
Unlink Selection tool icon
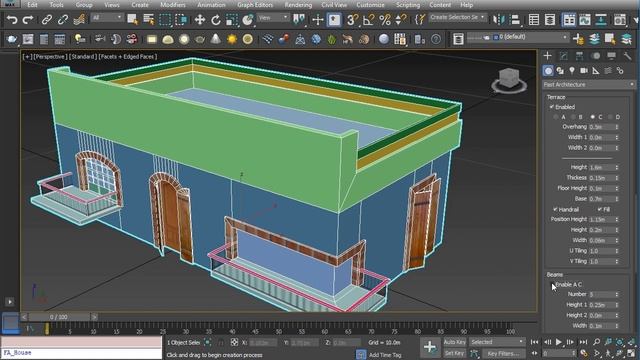(63, 19)
